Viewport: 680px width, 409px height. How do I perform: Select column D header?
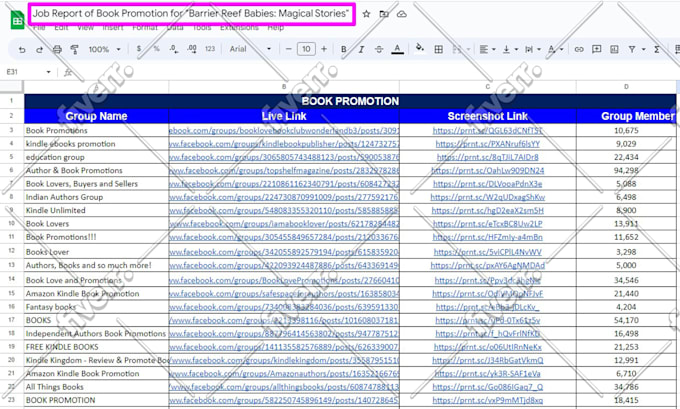(x=626, y=87)
